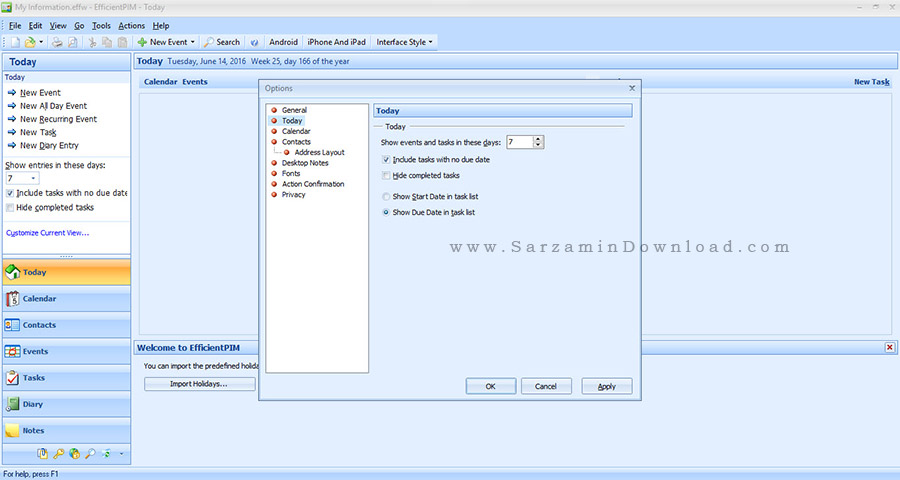Click the green recycle bin icon
Image resolution: width=900 pixels, height=480 pixels.
point(106,454)
